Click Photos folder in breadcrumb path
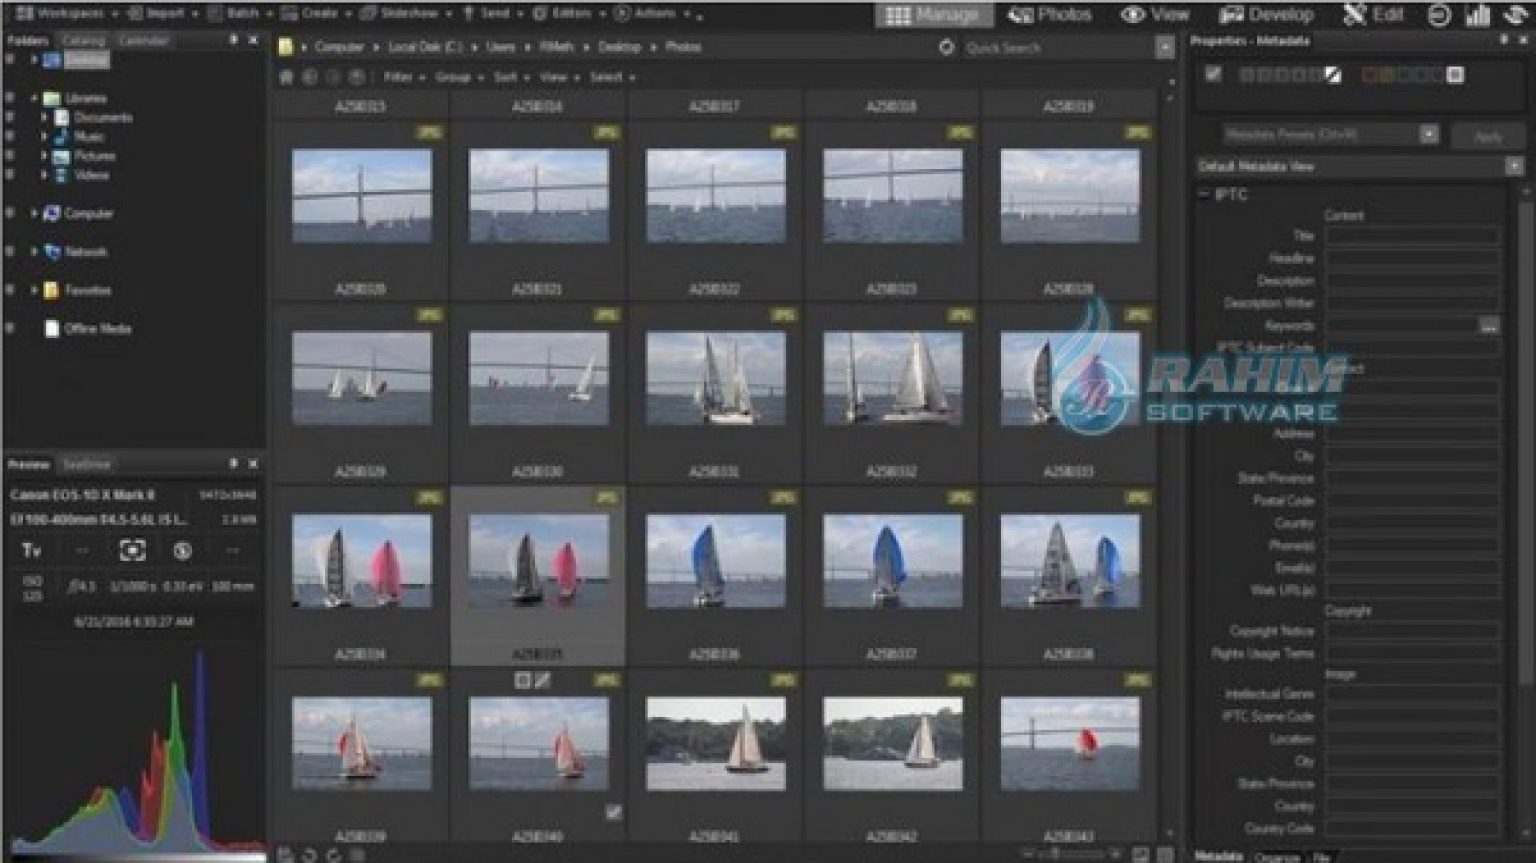The height and width of the screenshot is (863, 1536). 683,47
